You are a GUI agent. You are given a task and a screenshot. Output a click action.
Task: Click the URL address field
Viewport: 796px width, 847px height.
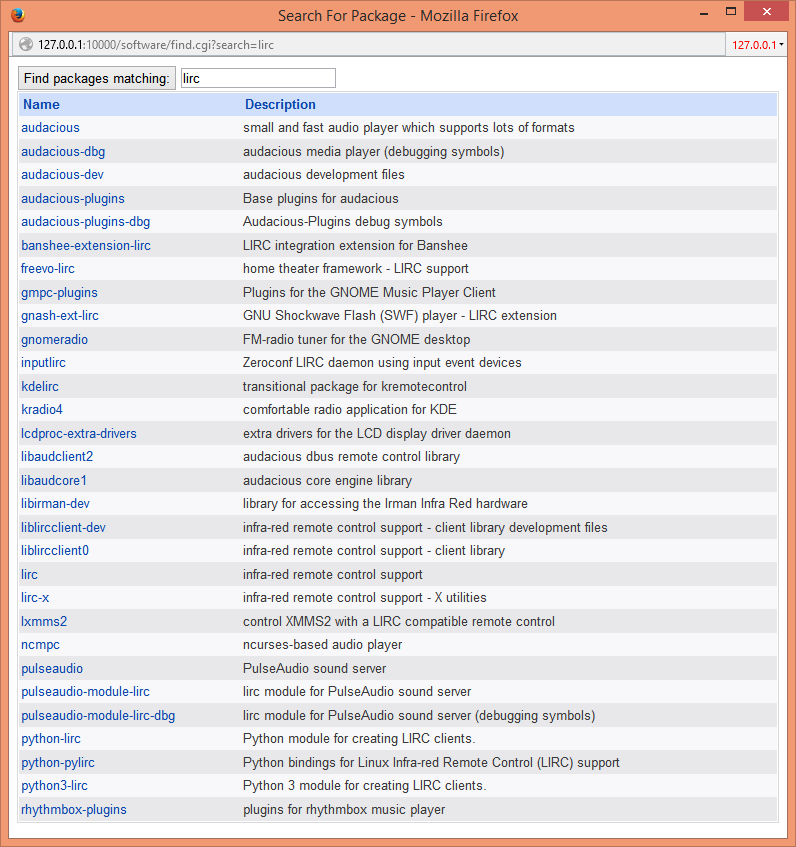369,45
